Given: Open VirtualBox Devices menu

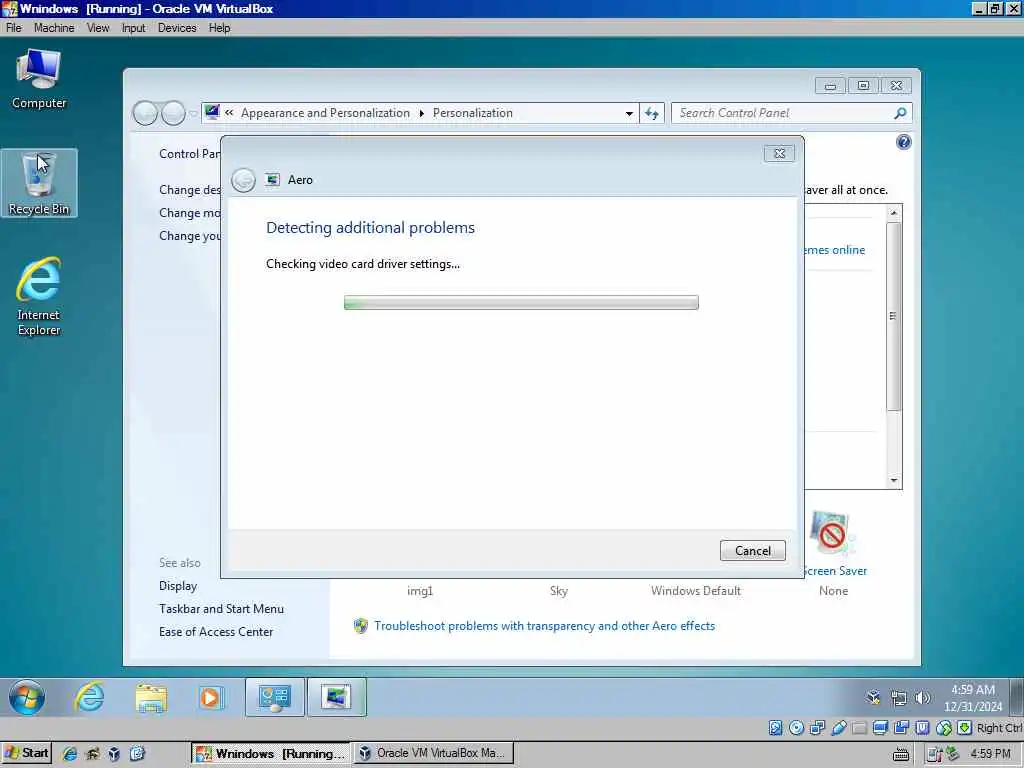Looking at the screenshot, I should 177,28.
